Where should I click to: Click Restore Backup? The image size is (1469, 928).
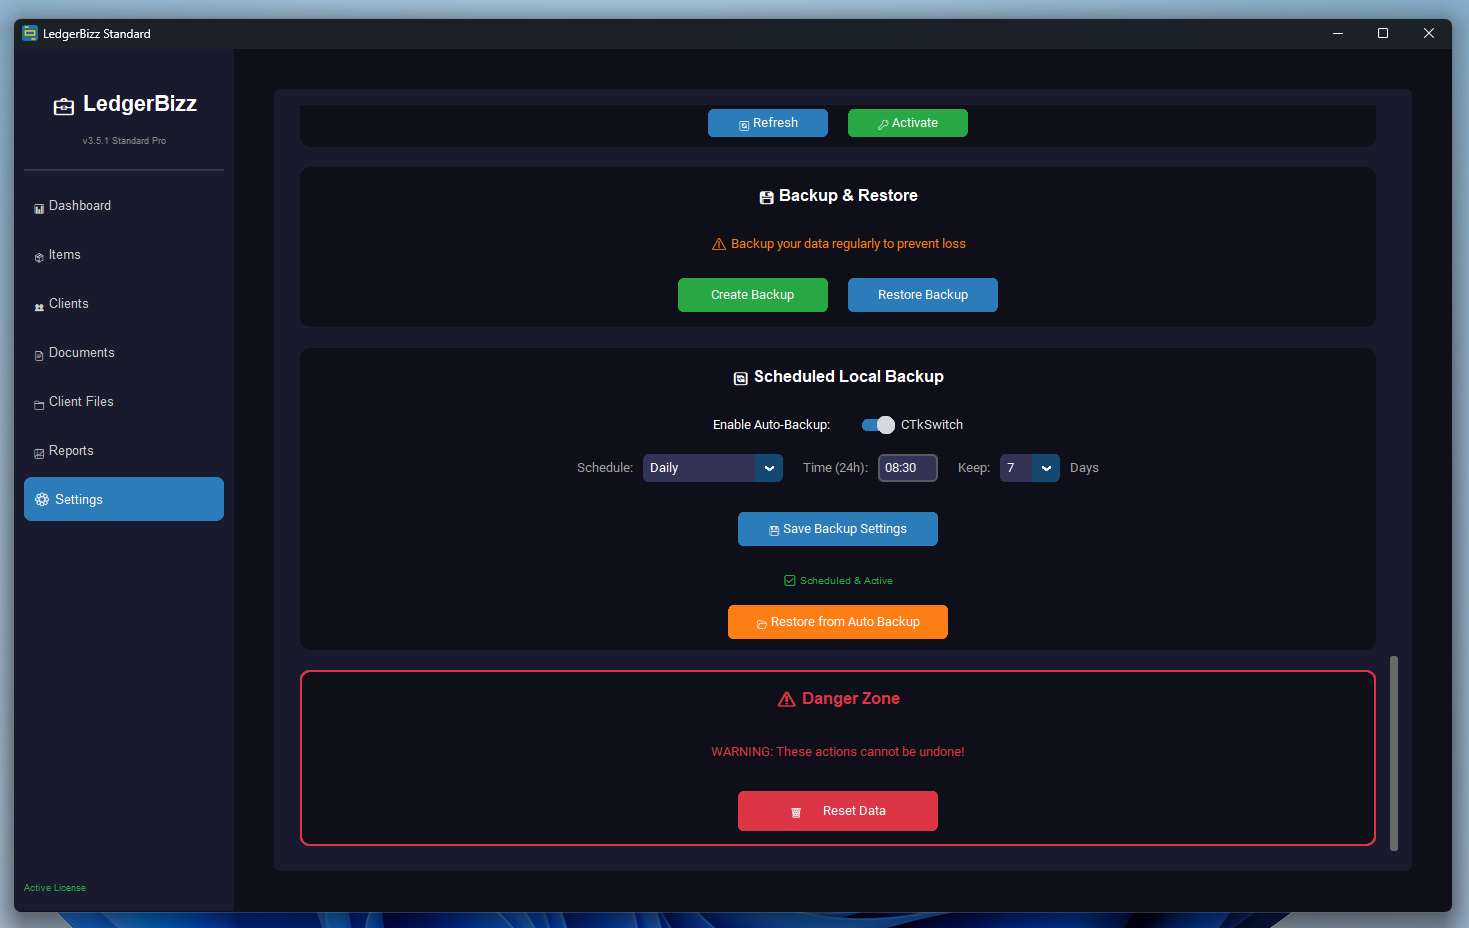click(x=923, y=295)
